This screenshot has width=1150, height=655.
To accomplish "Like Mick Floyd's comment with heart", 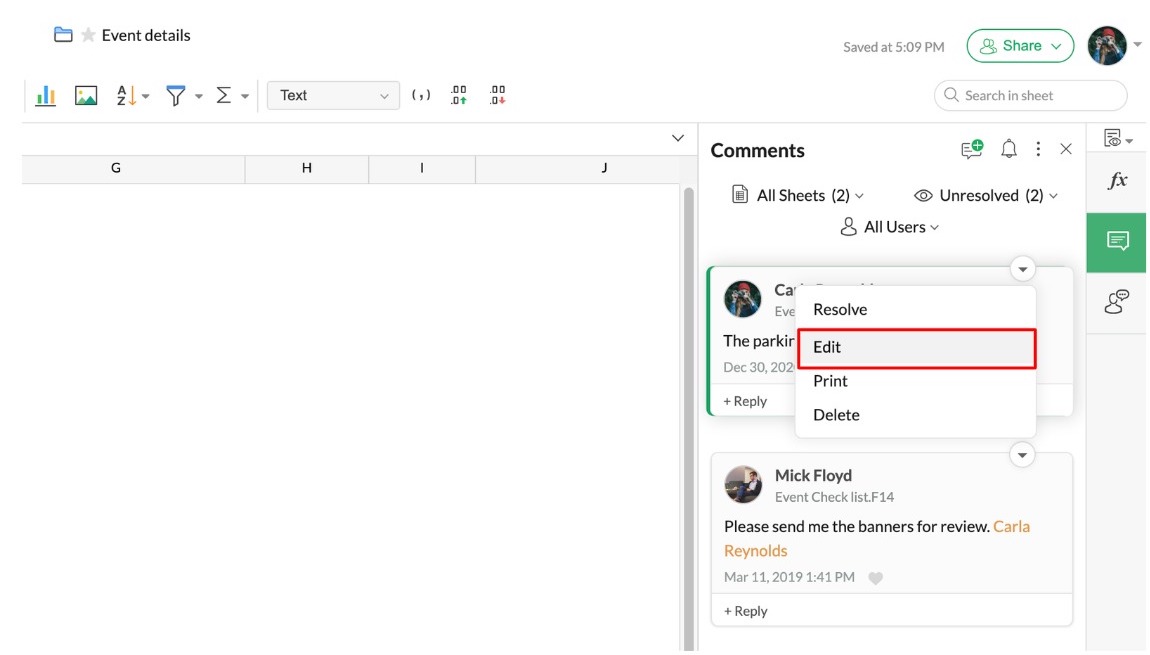I will point(875,578).
